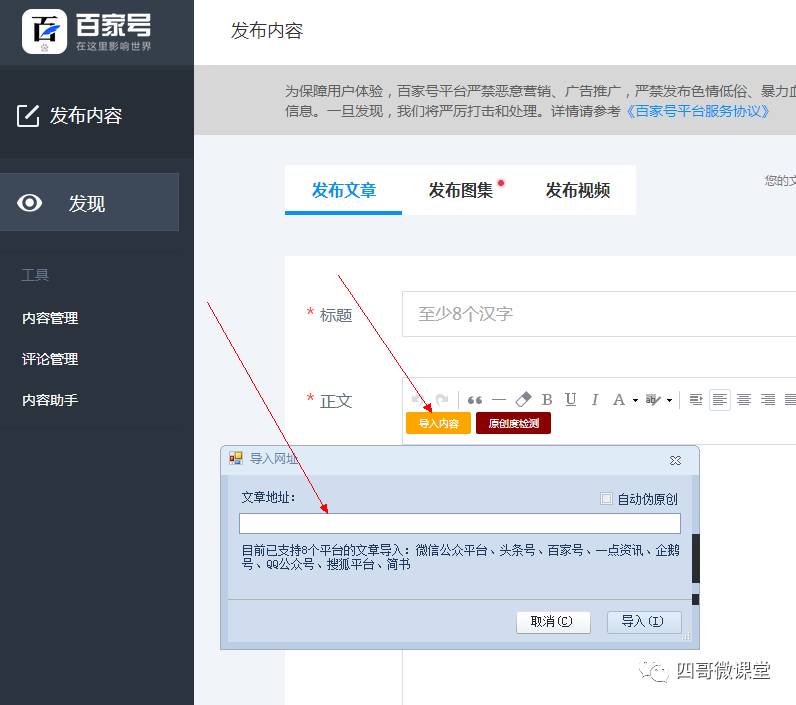Click the 导入(I) button

click(644, 622)
